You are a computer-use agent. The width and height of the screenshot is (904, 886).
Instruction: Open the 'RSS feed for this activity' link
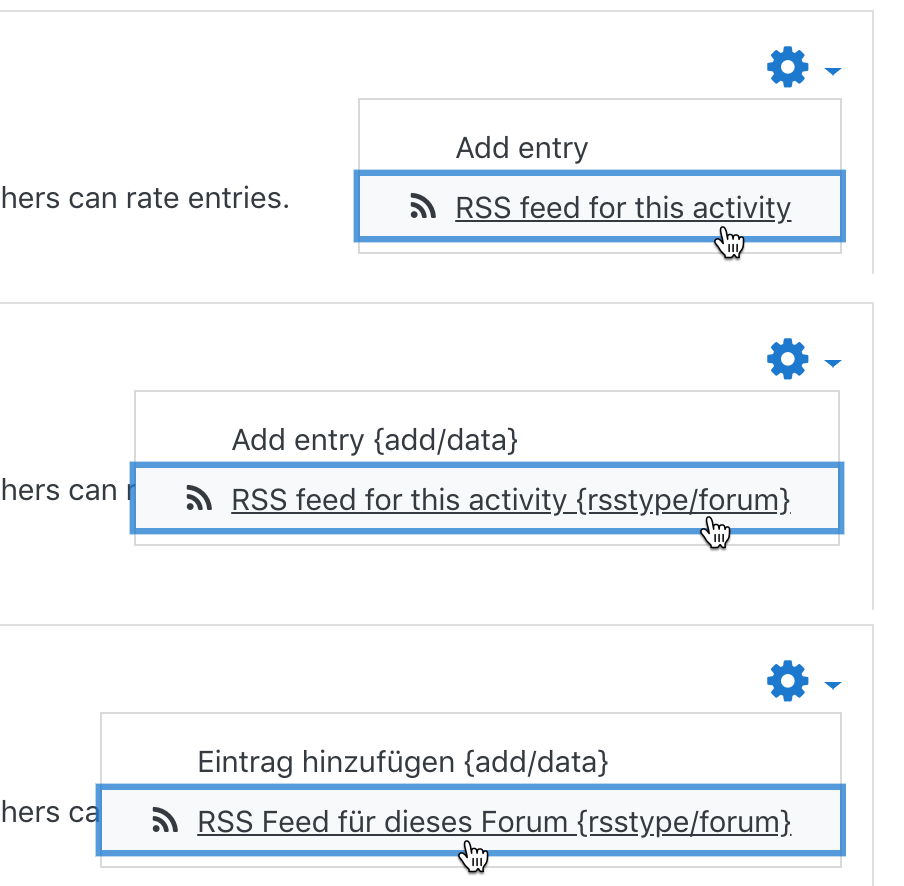click(623, 208)
